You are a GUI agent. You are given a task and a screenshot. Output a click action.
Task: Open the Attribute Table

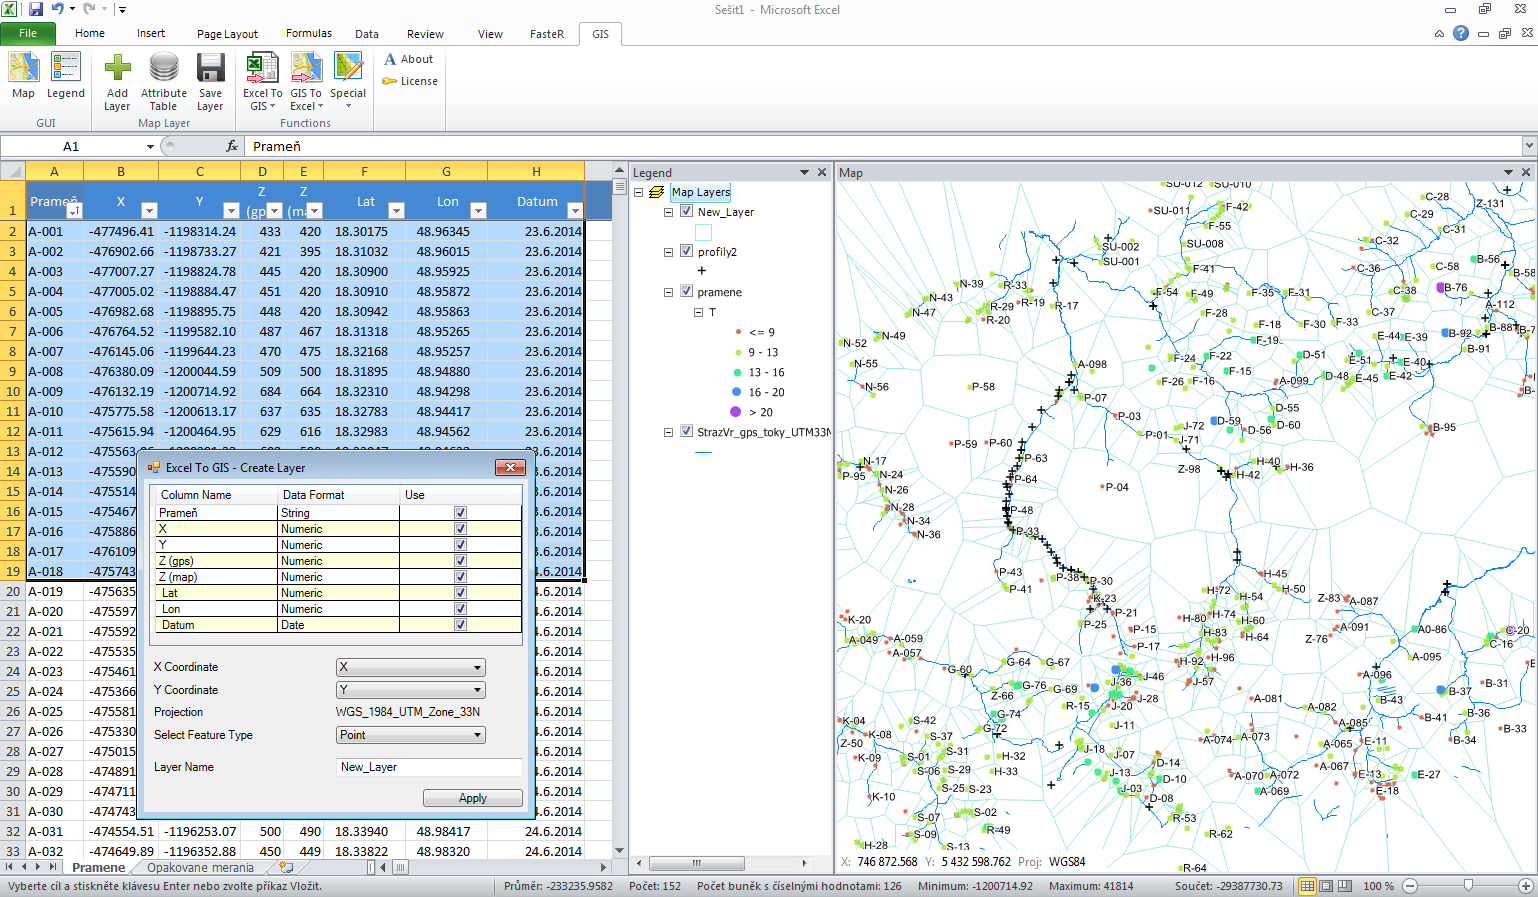click(164, 81)
